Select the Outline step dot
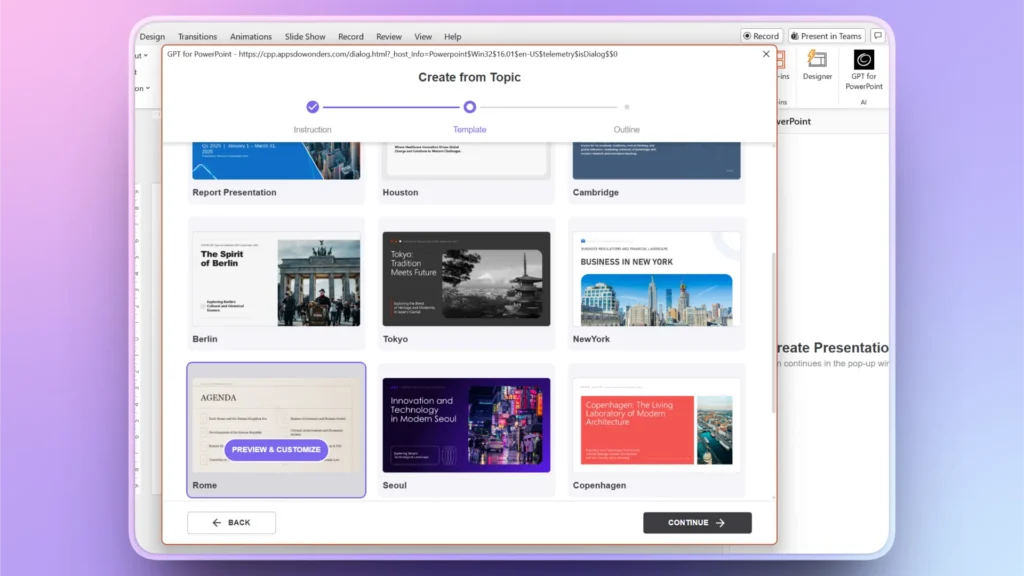 coord(627,106)
